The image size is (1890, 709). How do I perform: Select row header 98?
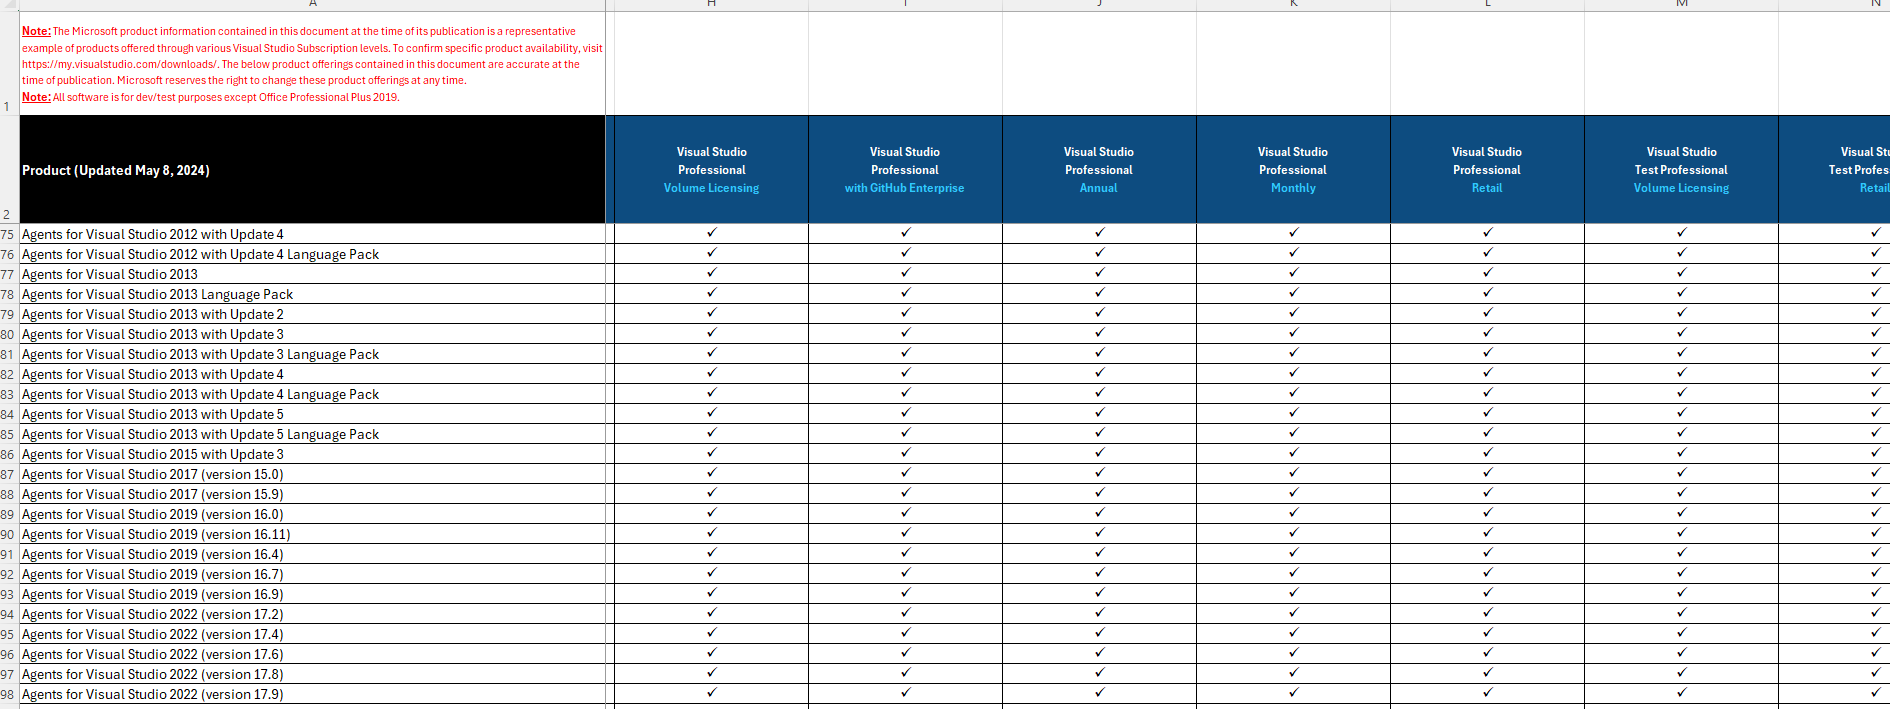tap(9, 694)
